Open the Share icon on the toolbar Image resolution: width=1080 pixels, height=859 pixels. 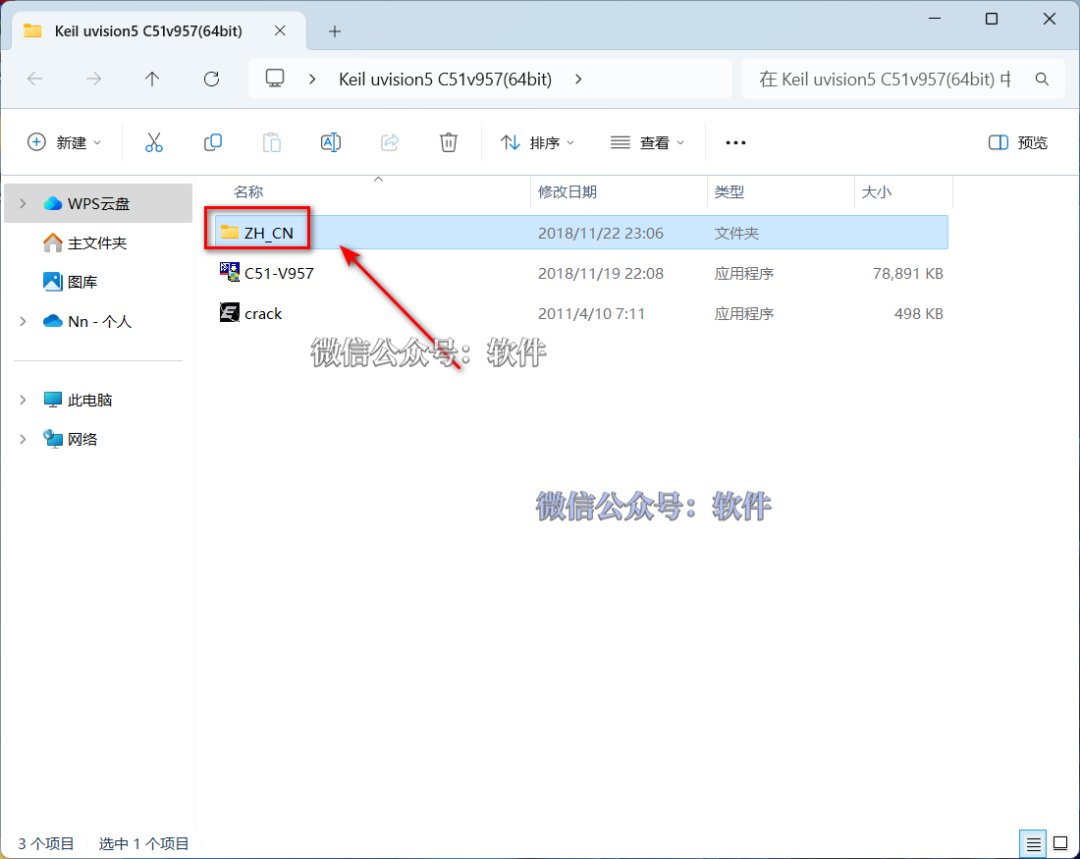click(389, 142)
